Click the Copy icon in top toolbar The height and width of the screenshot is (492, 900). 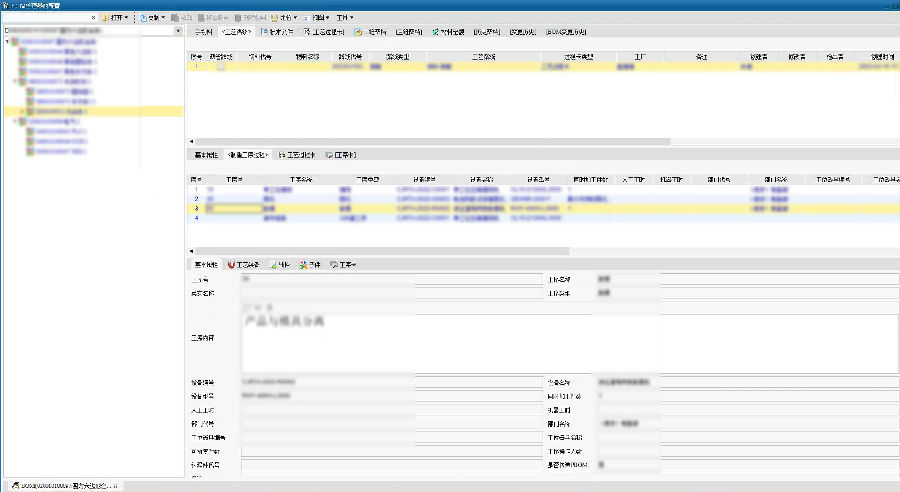click(141, 18)
